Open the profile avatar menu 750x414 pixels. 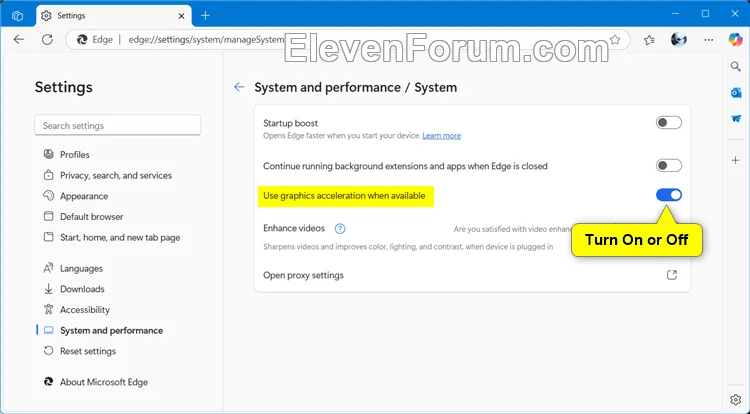(x=679, y=40)
